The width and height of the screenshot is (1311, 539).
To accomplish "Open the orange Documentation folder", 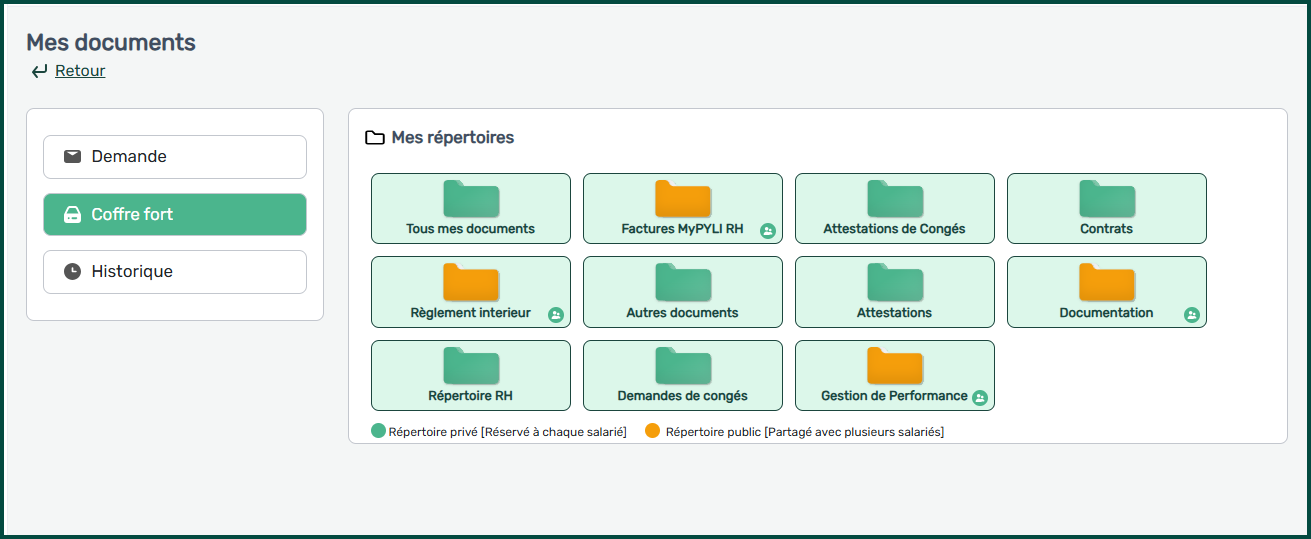I will pos(1106,292).
